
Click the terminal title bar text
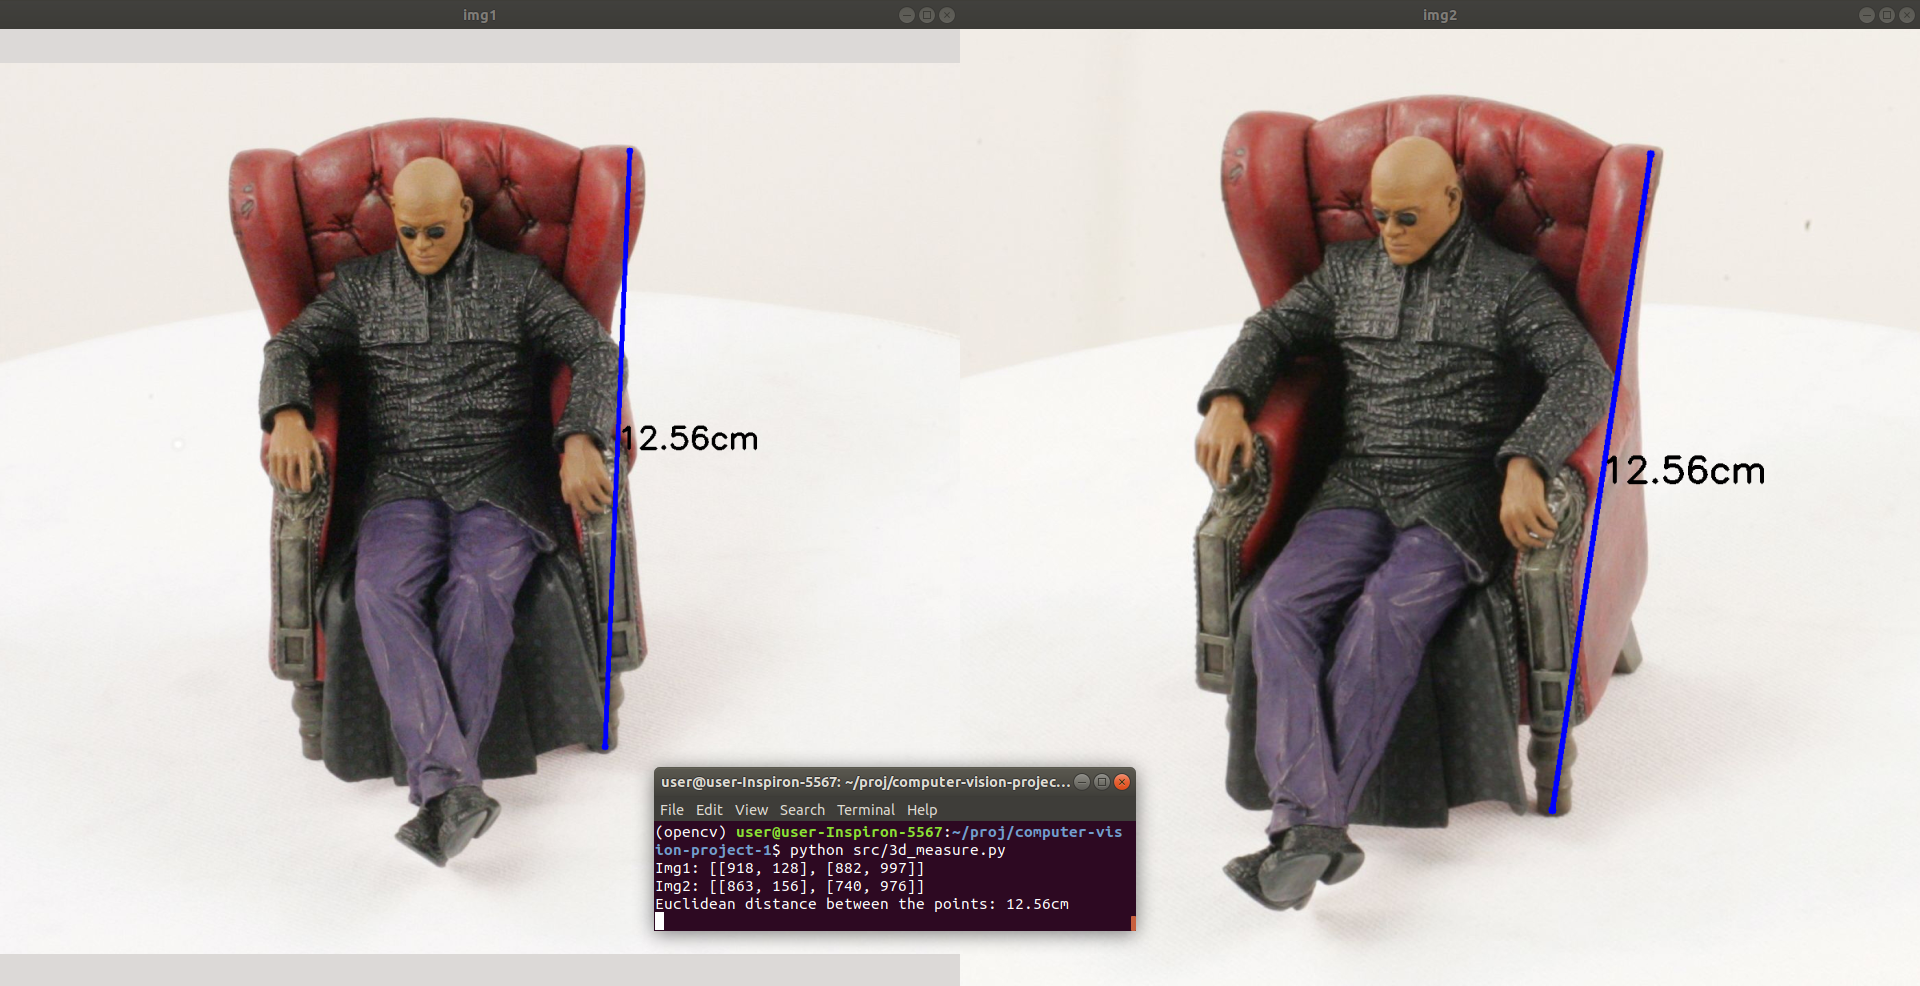[x=865, y=782]
